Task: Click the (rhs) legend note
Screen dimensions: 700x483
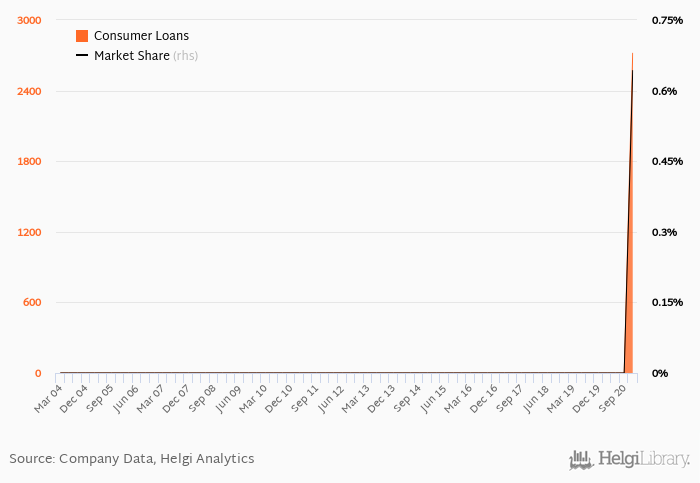Action: coord(185,56)
